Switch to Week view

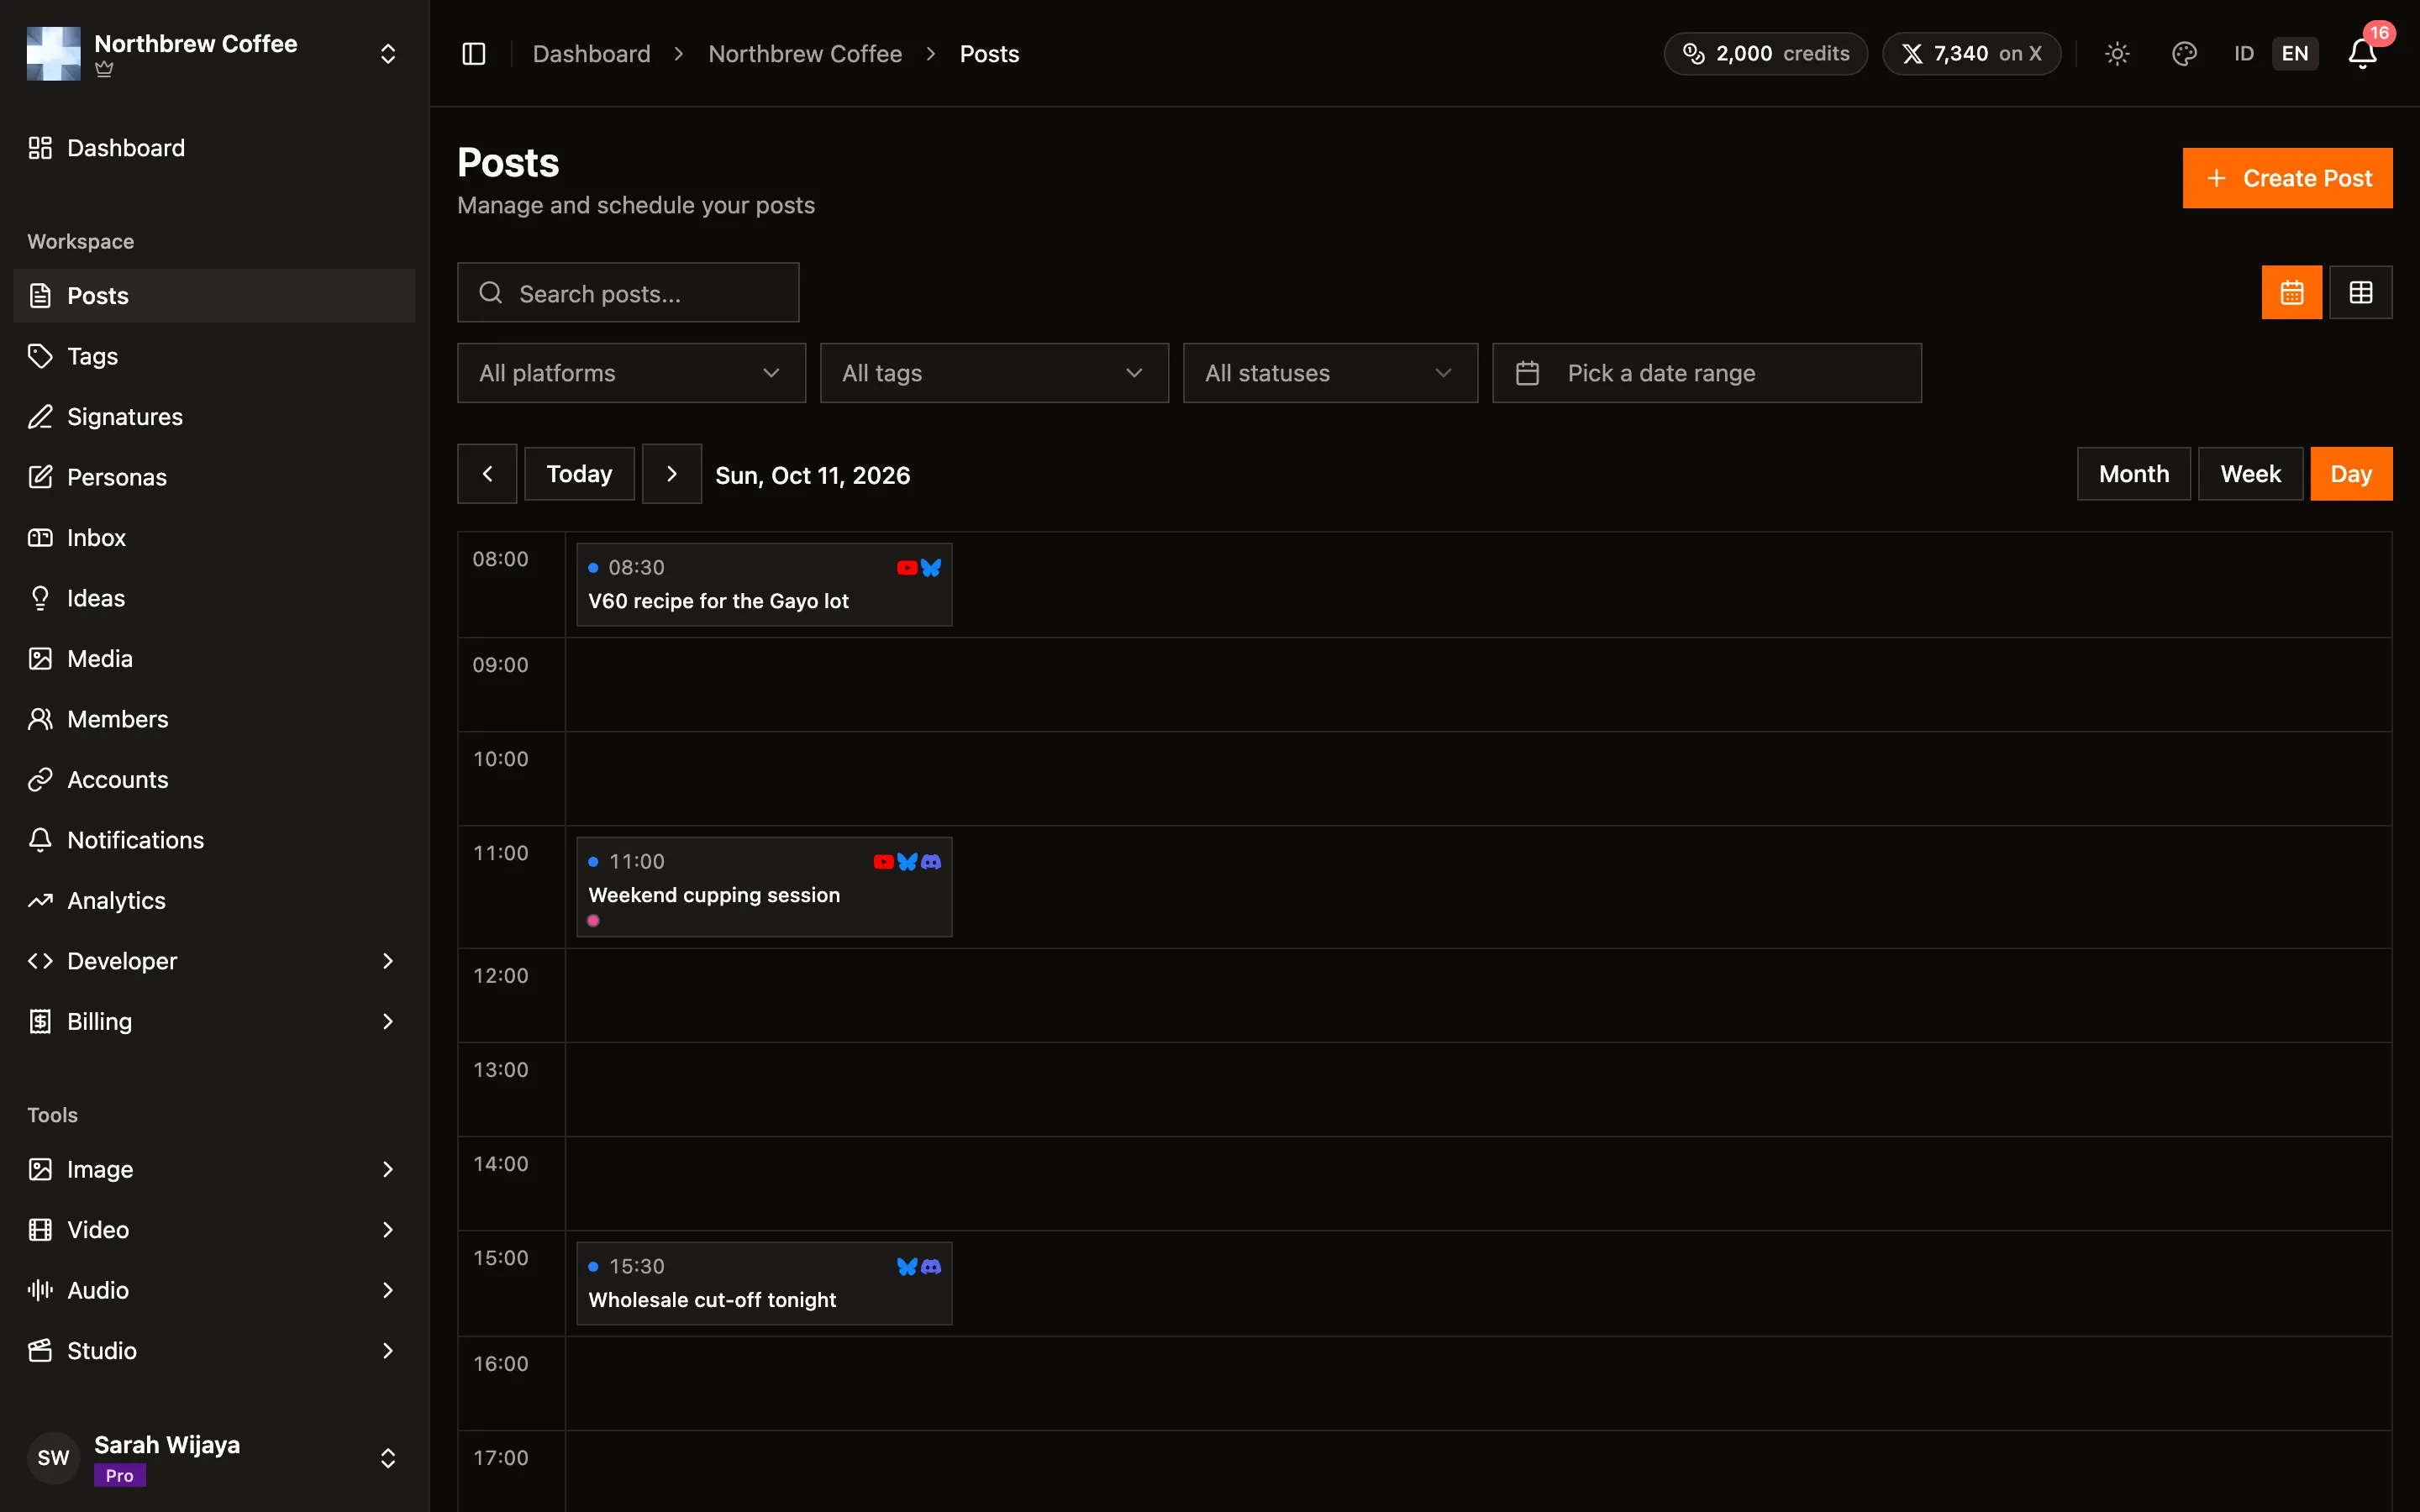[2251, 474]
